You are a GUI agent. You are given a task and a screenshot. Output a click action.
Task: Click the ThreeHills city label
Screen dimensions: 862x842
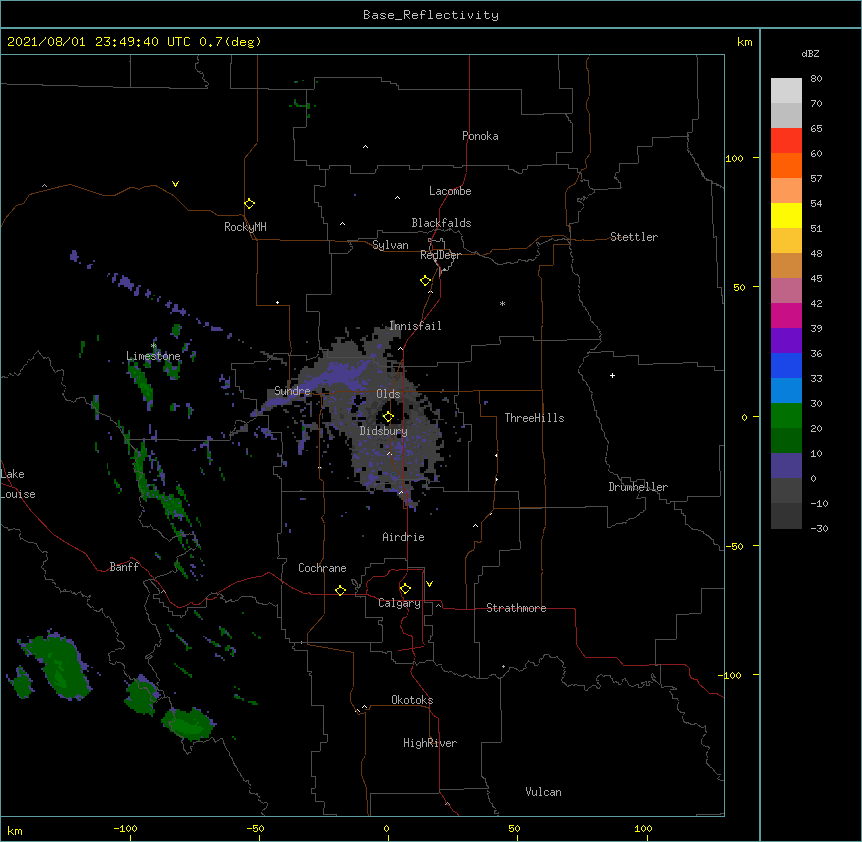pyautogui.click(x=534, y=418)
